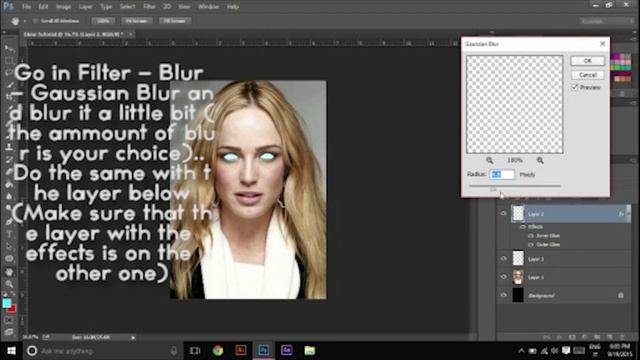Toggle Quick Mask mode icon
640x360 pixels.
[x=9, y=320]
